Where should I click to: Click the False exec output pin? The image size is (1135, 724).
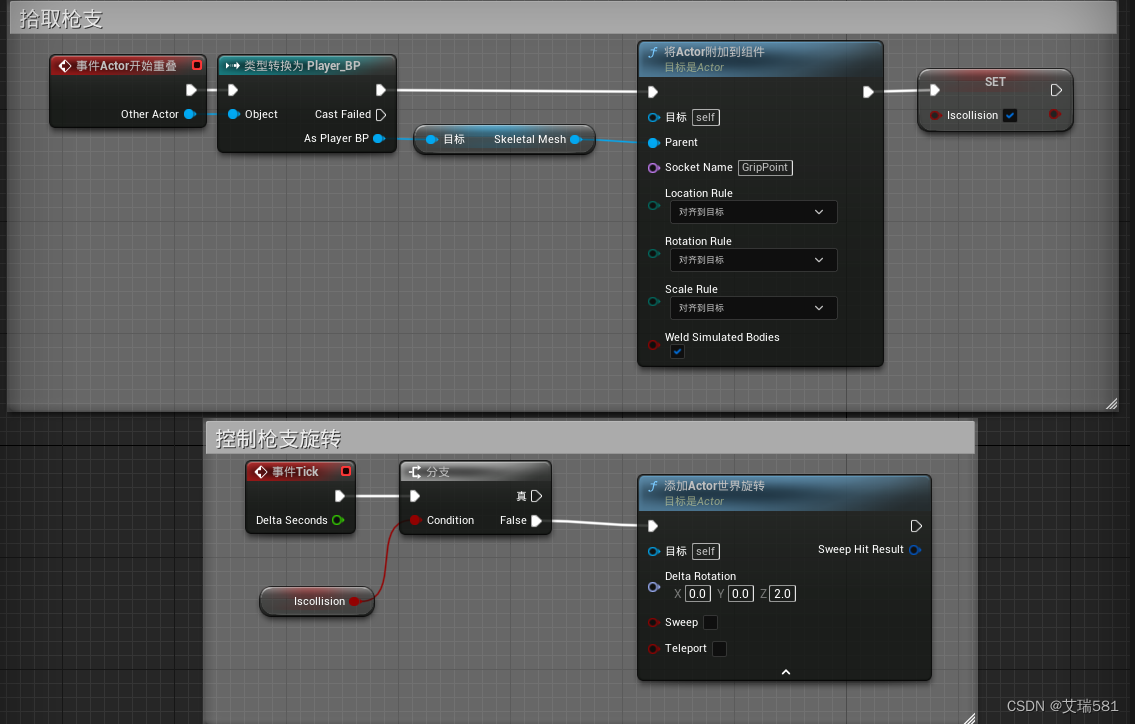(x=536, y=521)
